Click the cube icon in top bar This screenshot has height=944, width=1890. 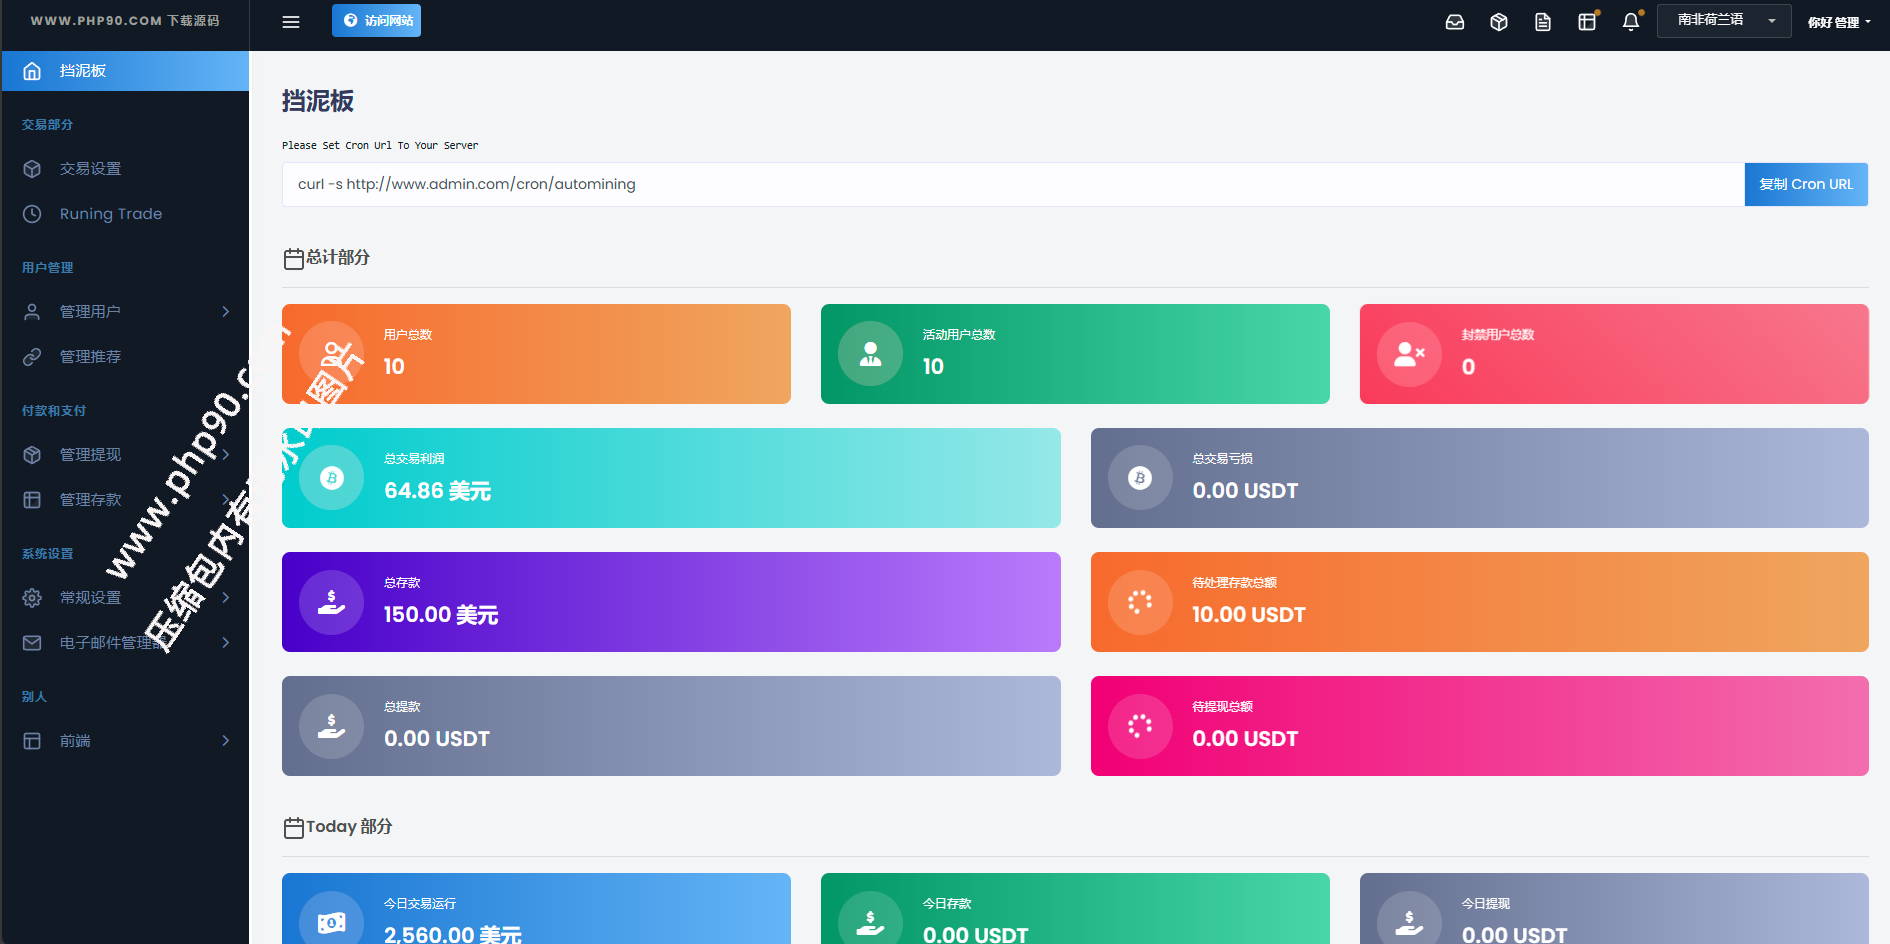tap(1498, 22)
